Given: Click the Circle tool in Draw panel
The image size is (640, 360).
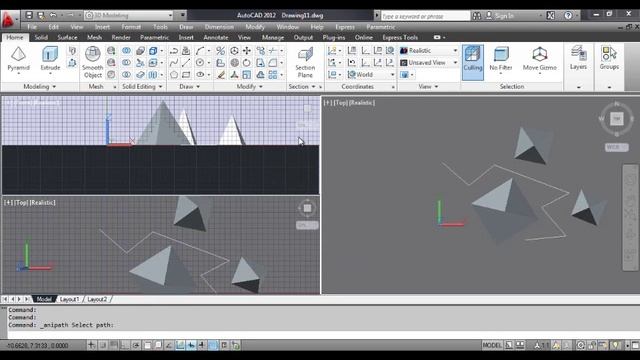Looking at the screenshot, I should click(x=200, y=63).
